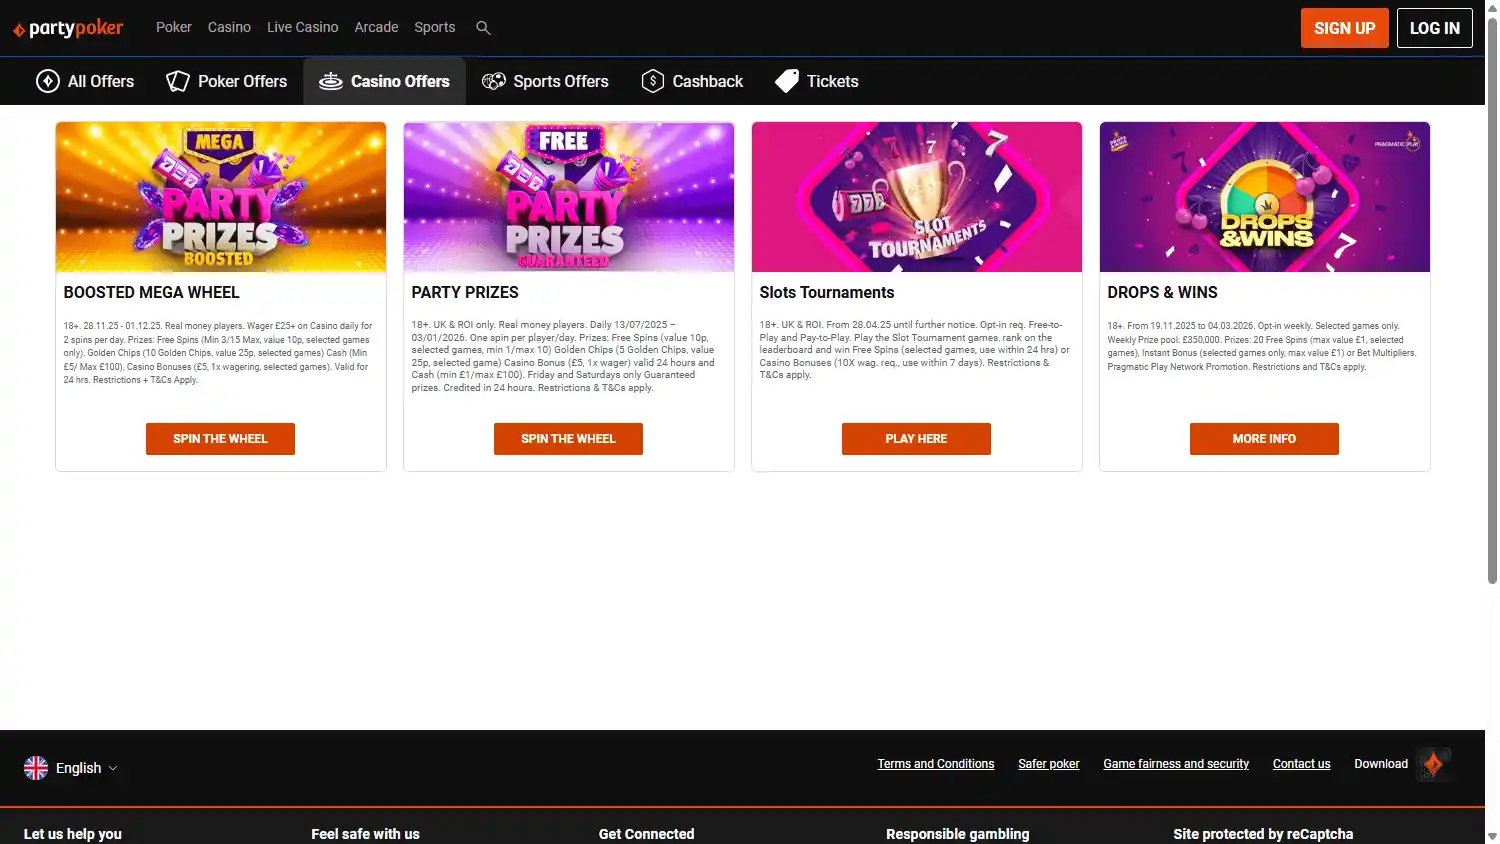Click the PARTY PRIZES heading
Viewport: 1500px width, 844px height.
pos(465,293)
